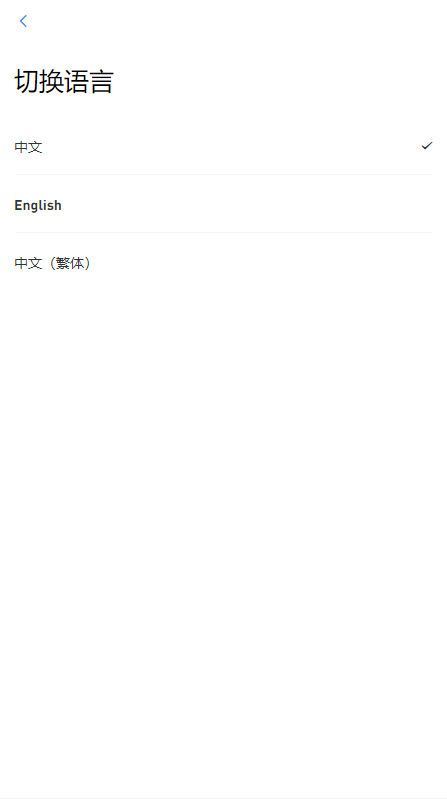Leave language settings with back icon

[x=23, y=21]
